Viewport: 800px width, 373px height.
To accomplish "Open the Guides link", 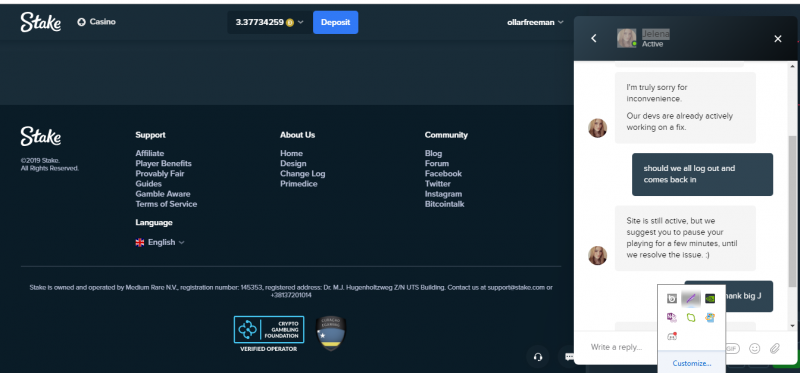I will click(x=148, y=184).
